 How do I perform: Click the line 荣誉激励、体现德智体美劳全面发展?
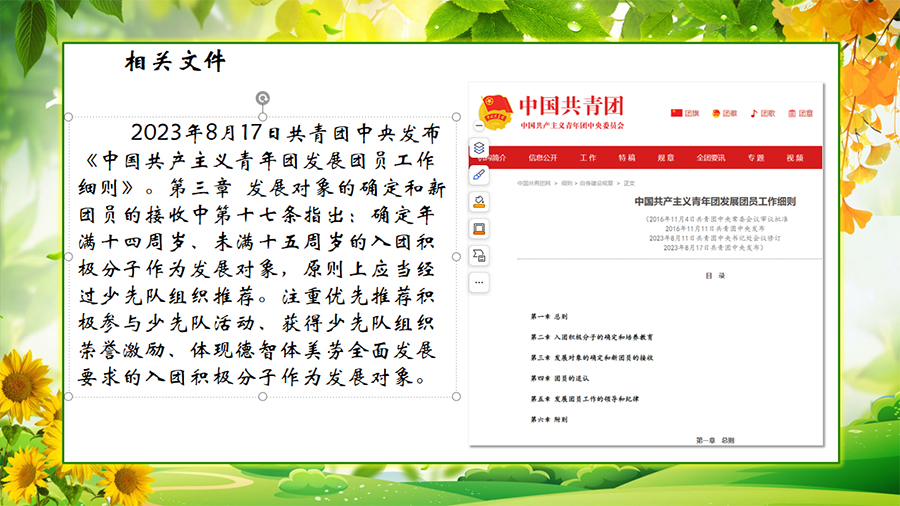point(257,350)
